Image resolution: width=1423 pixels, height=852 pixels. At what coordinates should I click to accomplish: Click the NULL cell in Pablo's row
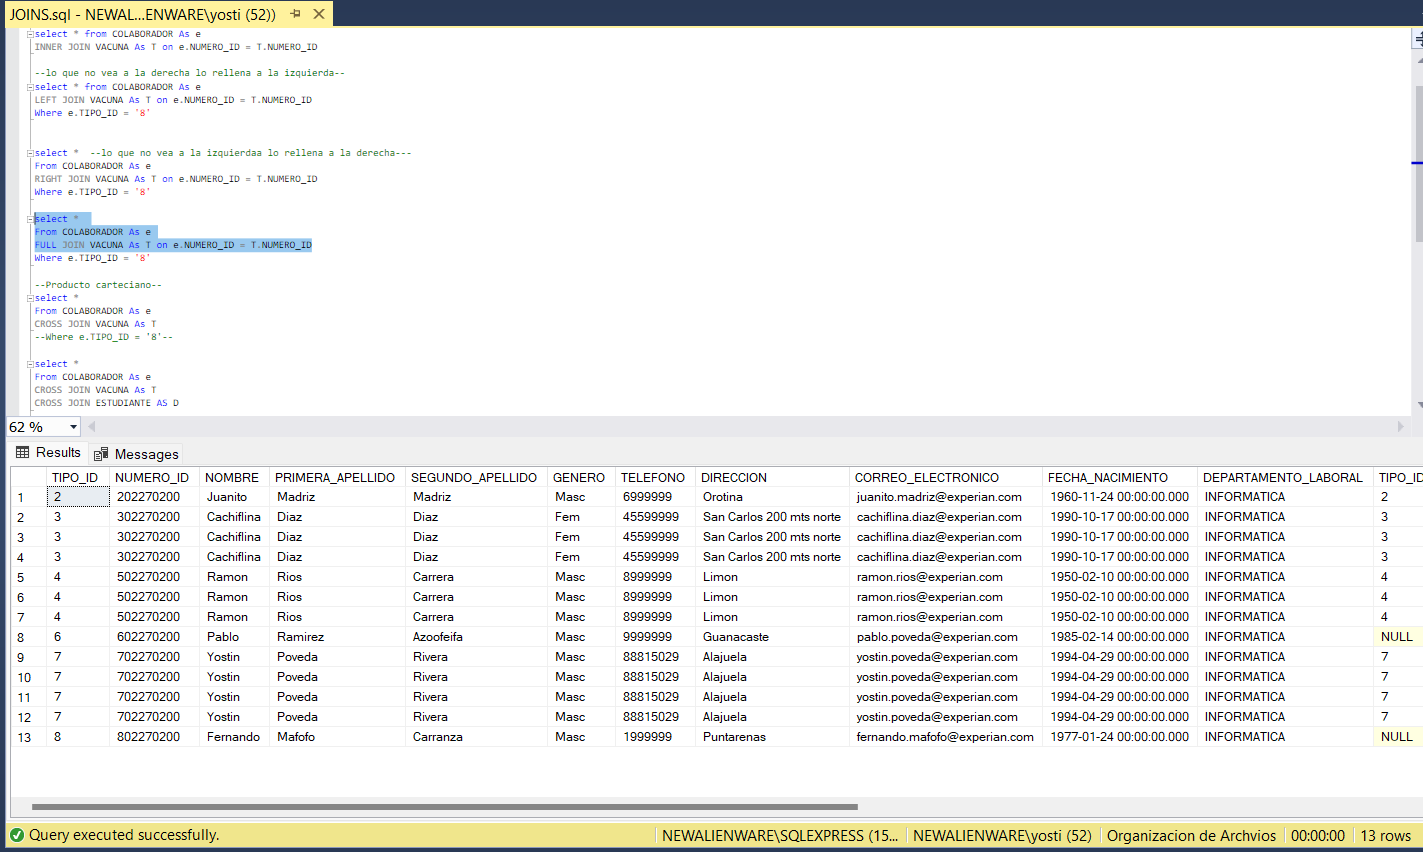[x=1397, y=637]
